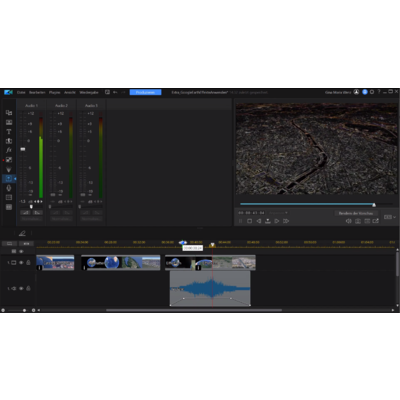This screenshot has width=400, height=400.
Task: Open the fx Effects Room icon
Action: click(x=9, y=150)
